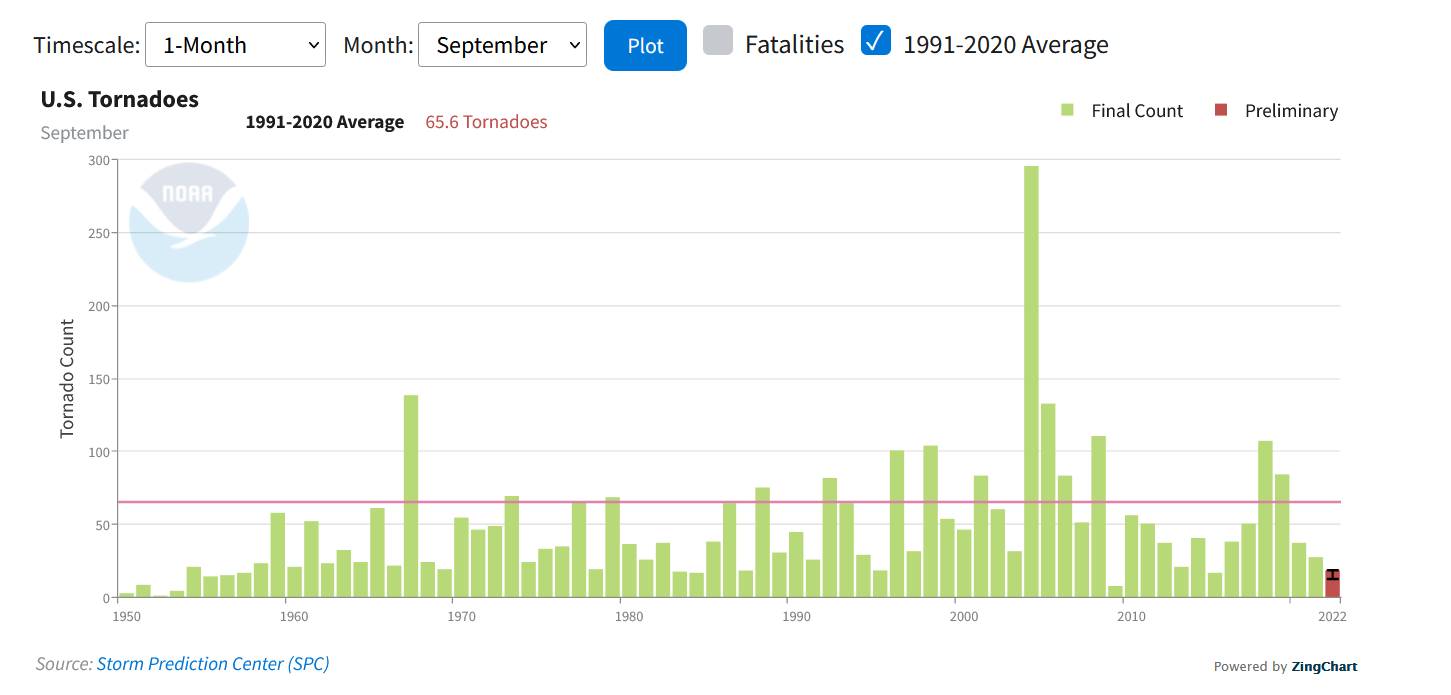Click the Fatalities checkbox label text

coord(794,45)
